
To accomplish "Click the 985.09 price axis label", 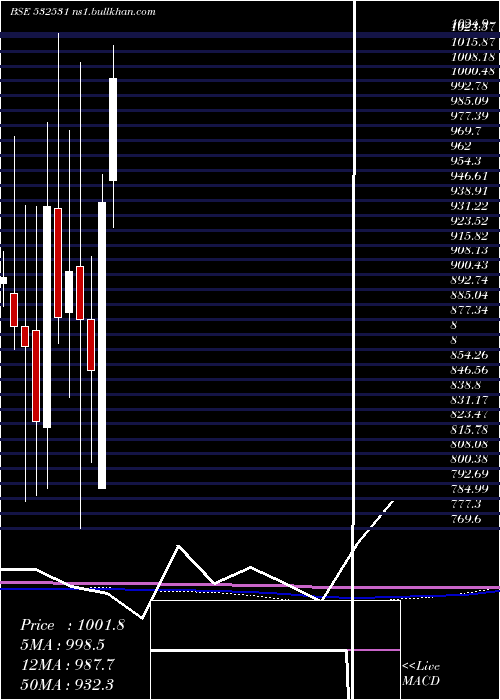I will pos(469,101).
